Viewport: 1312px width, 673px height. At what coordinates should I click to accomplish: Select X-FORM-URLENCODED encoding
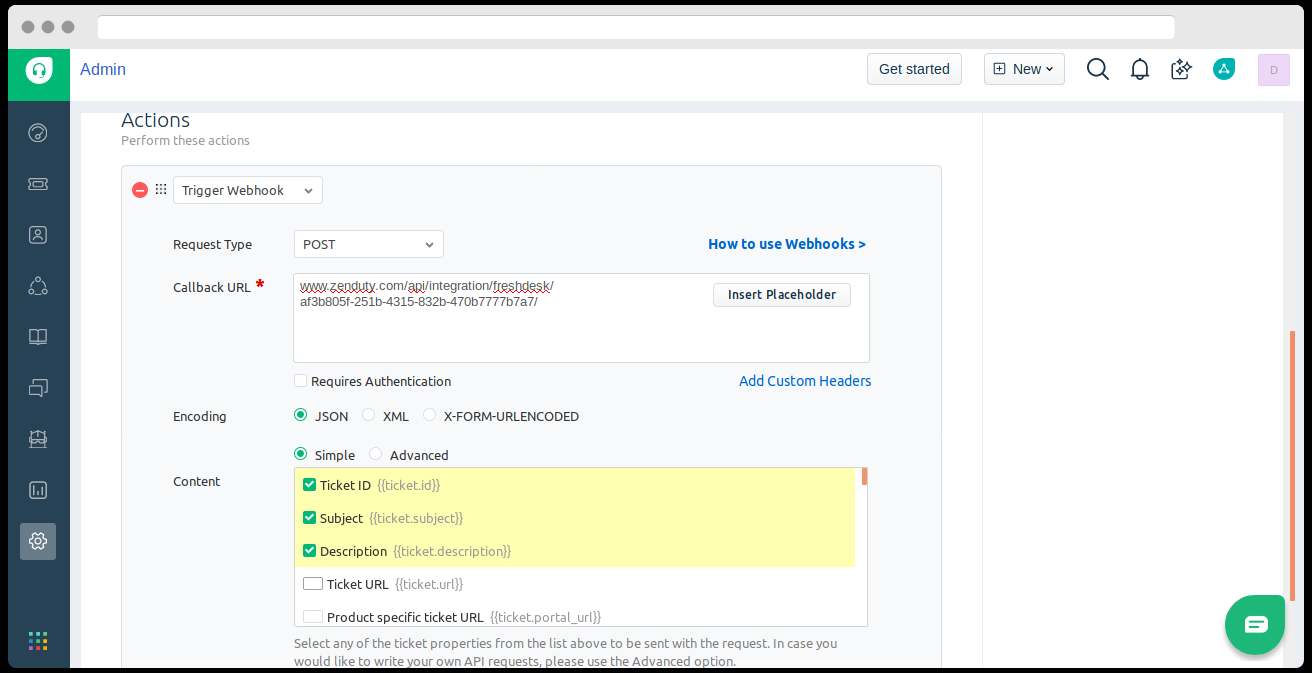point(430,415)
